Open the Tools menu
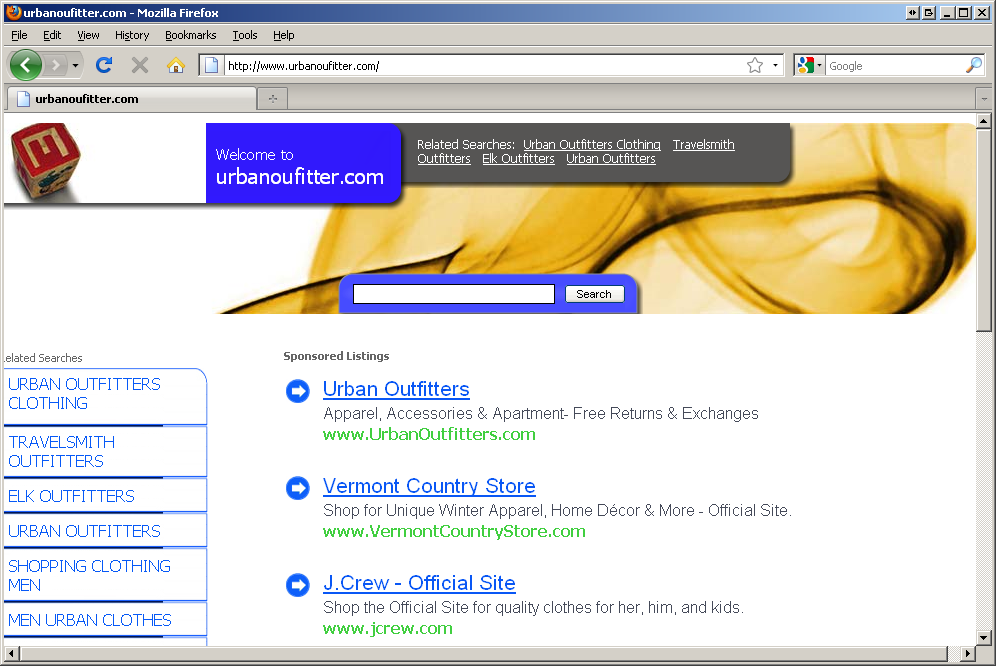The image size is (996, 666). click(x=245, y=35)
